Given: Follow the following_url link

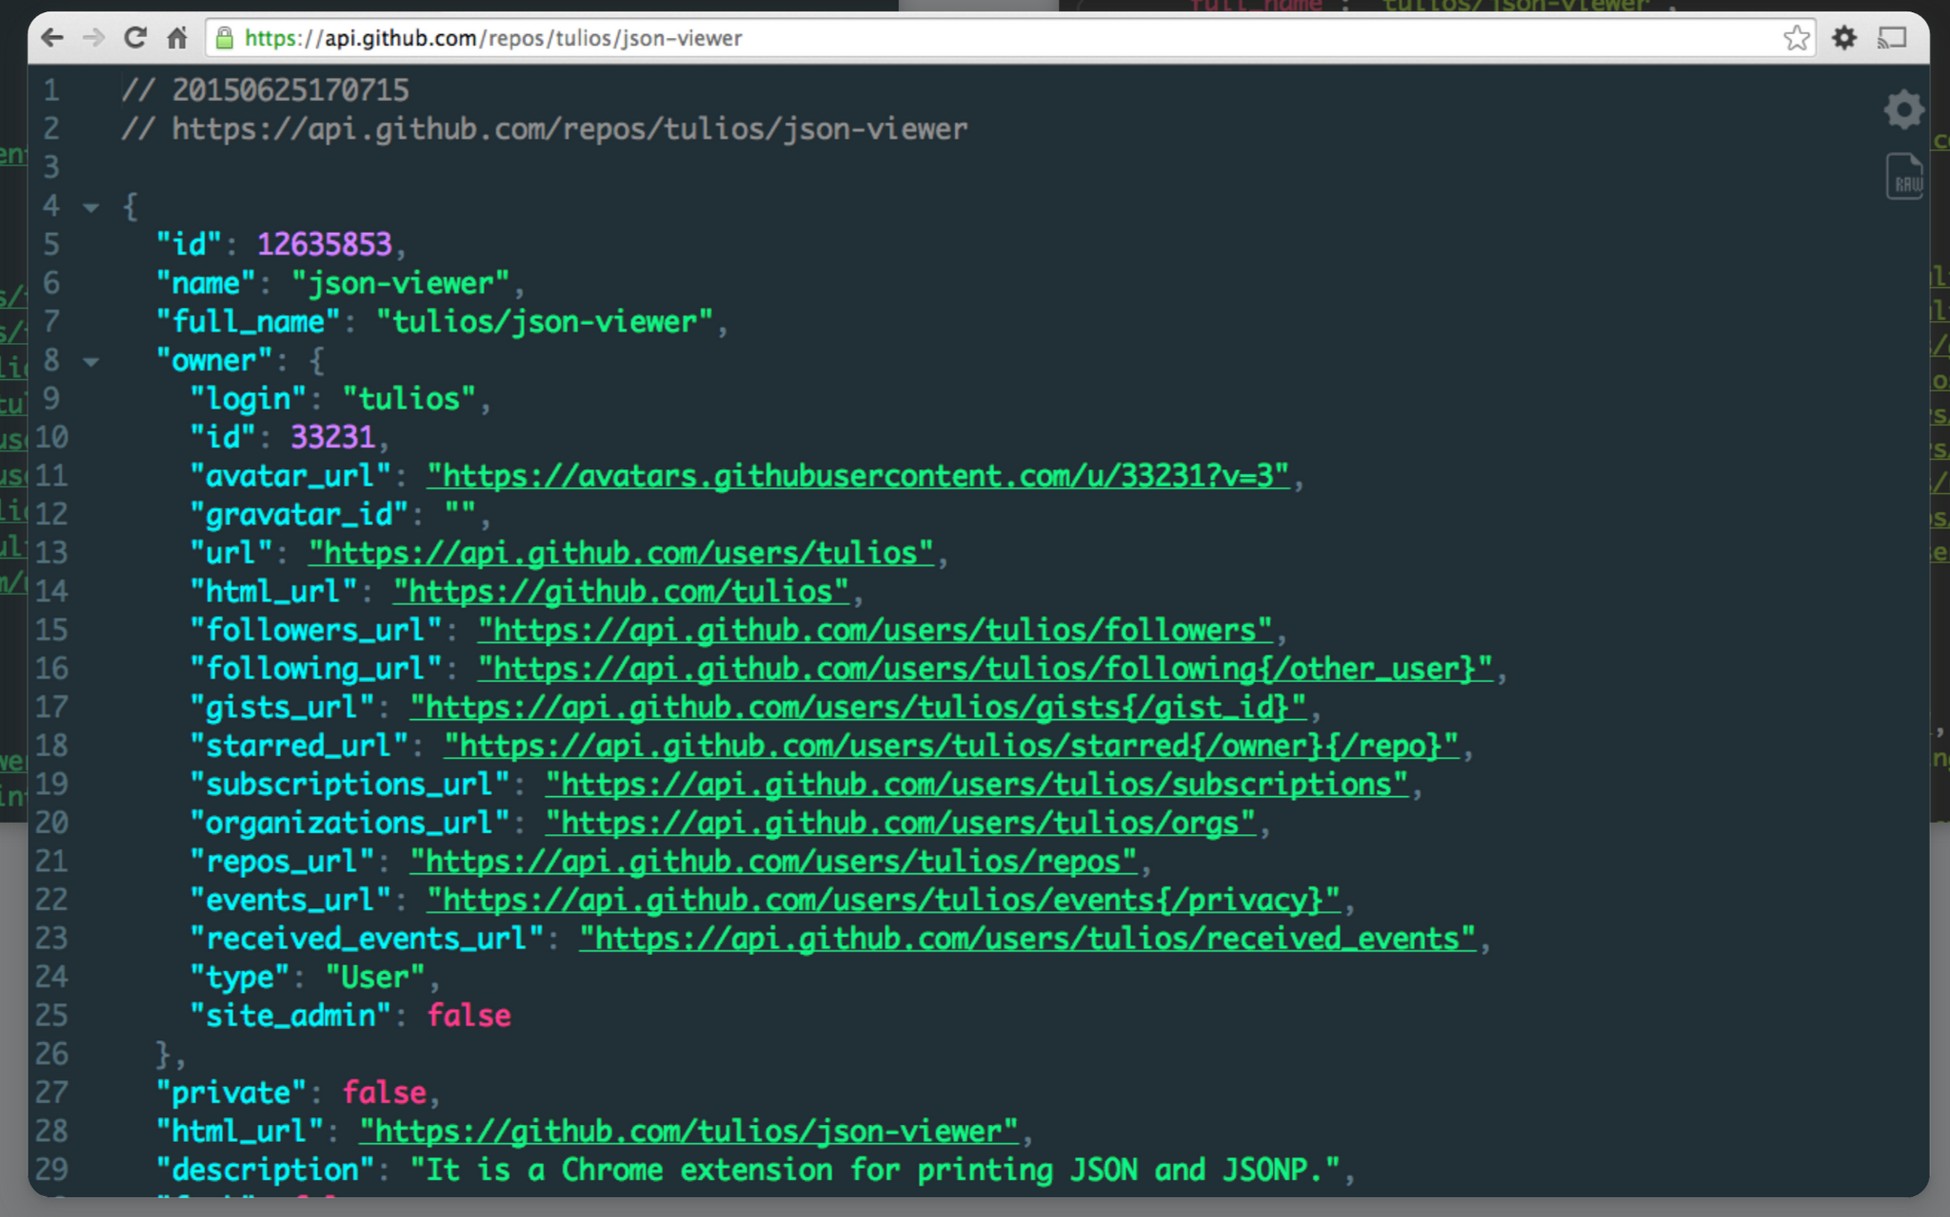Looking at the screenshot, I should [985, 668].
